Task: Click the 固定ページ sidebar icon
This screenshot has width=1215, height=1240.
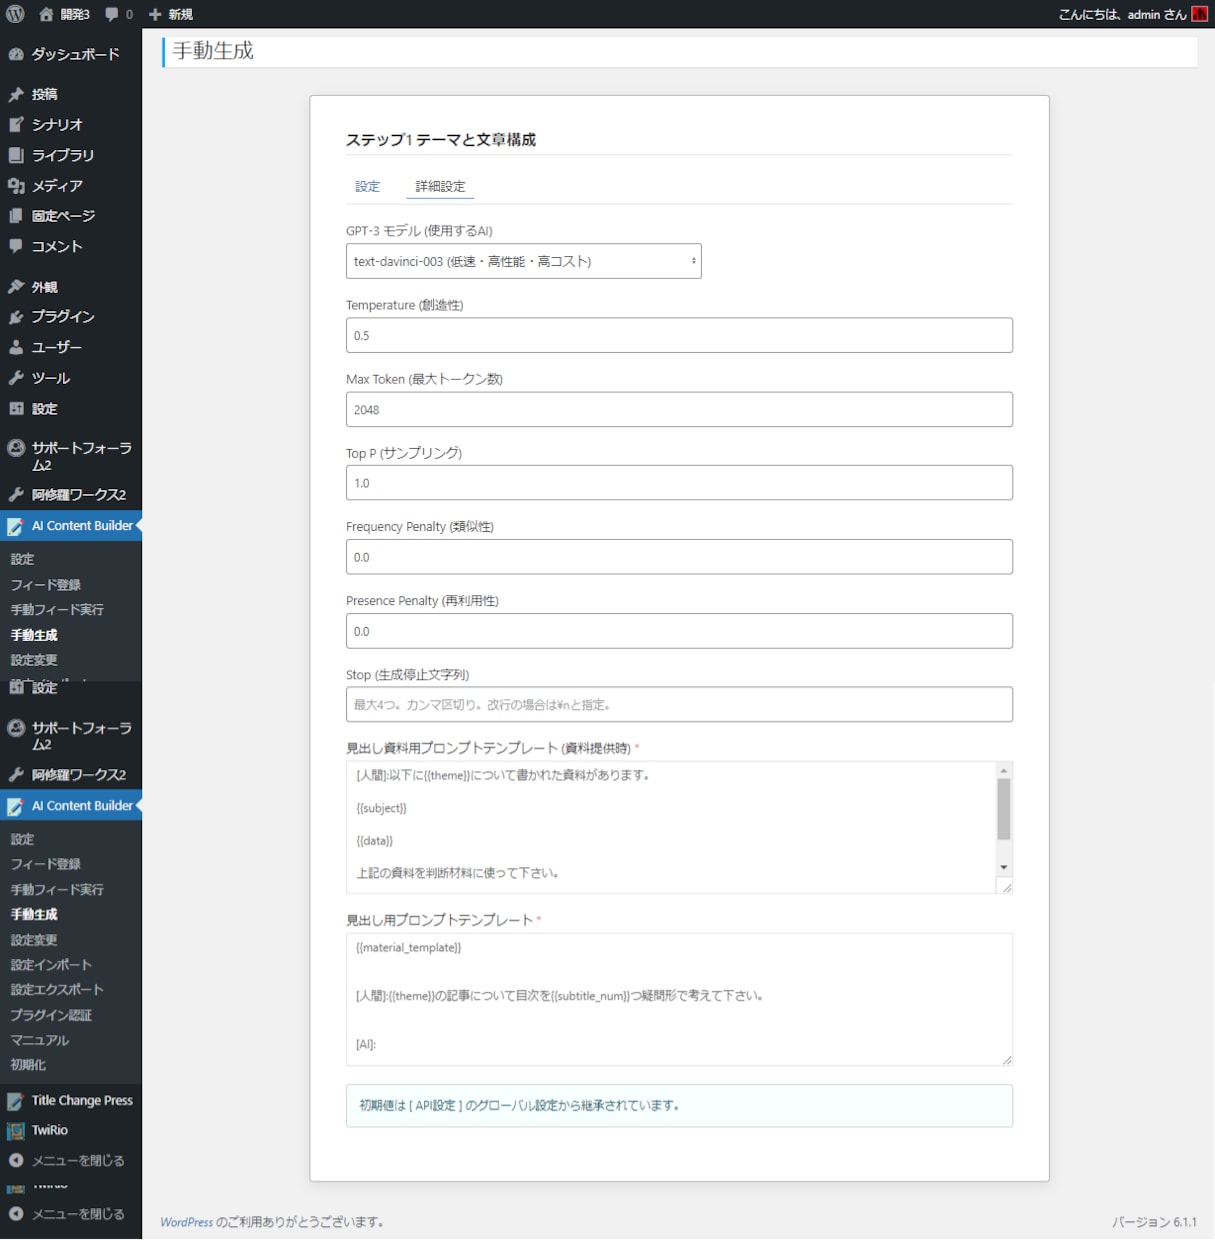Action: (16, 215)
